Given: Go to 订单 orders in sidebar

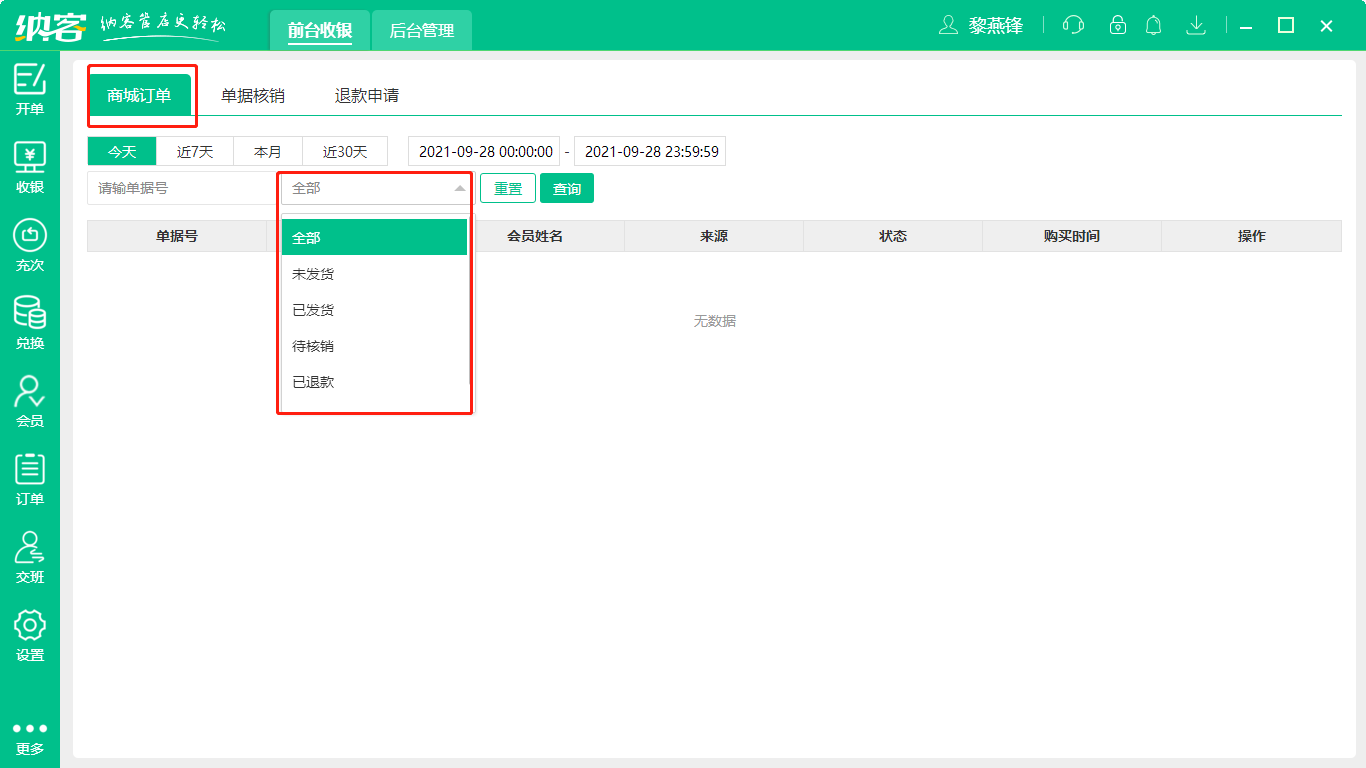Looking at the screenshot, I should point(30,478).
